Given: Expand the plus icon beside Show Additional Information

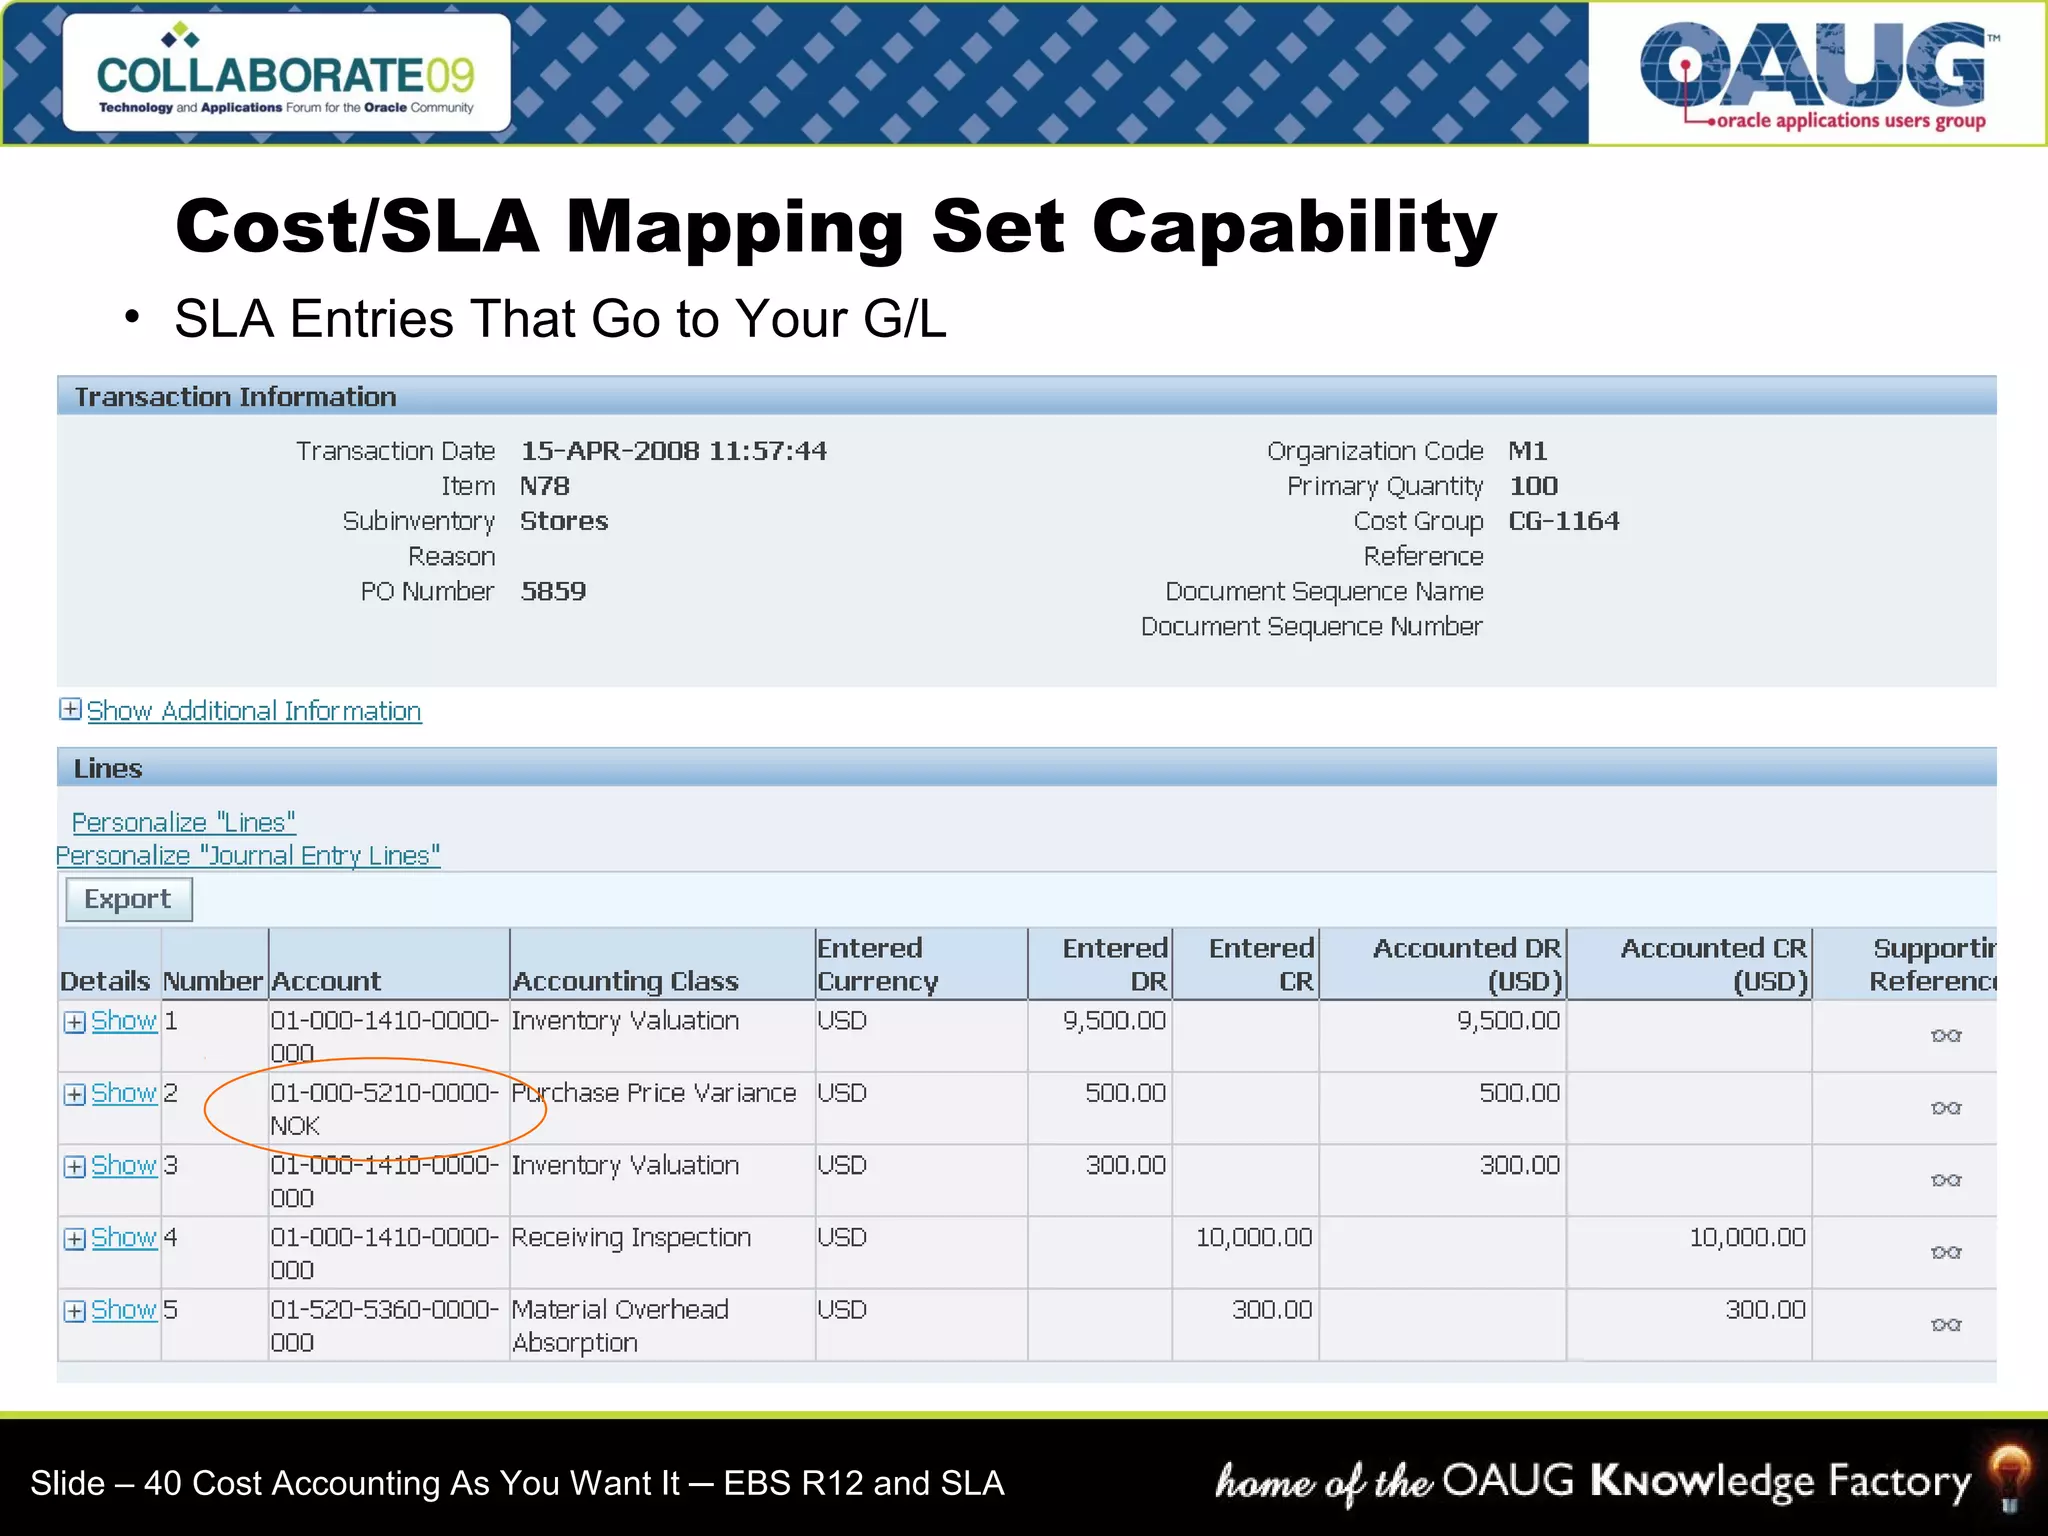Looking at the screenshot, I should point(70,709).
